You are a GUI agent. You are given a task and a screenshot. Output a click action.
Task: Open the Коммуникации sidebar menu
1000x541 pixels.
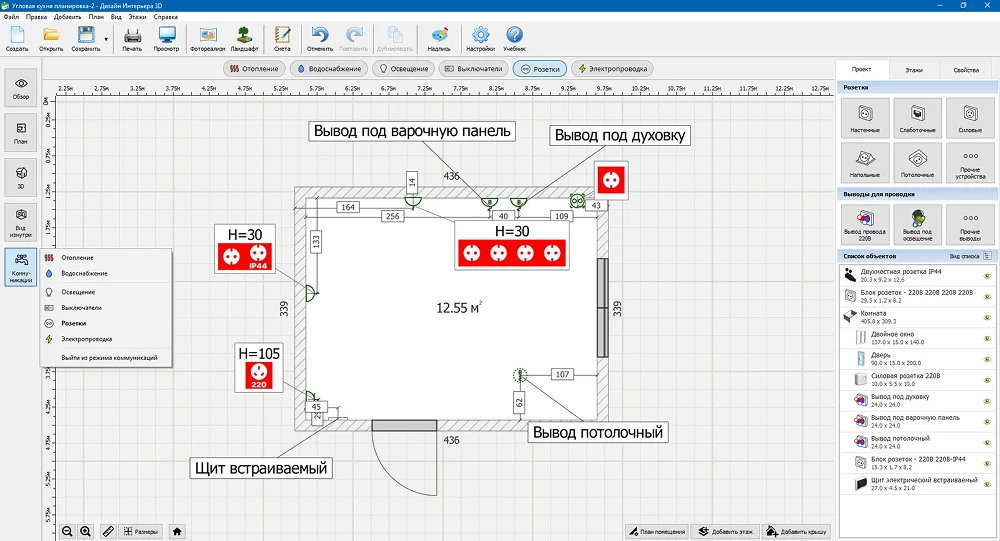pos(21,267)
